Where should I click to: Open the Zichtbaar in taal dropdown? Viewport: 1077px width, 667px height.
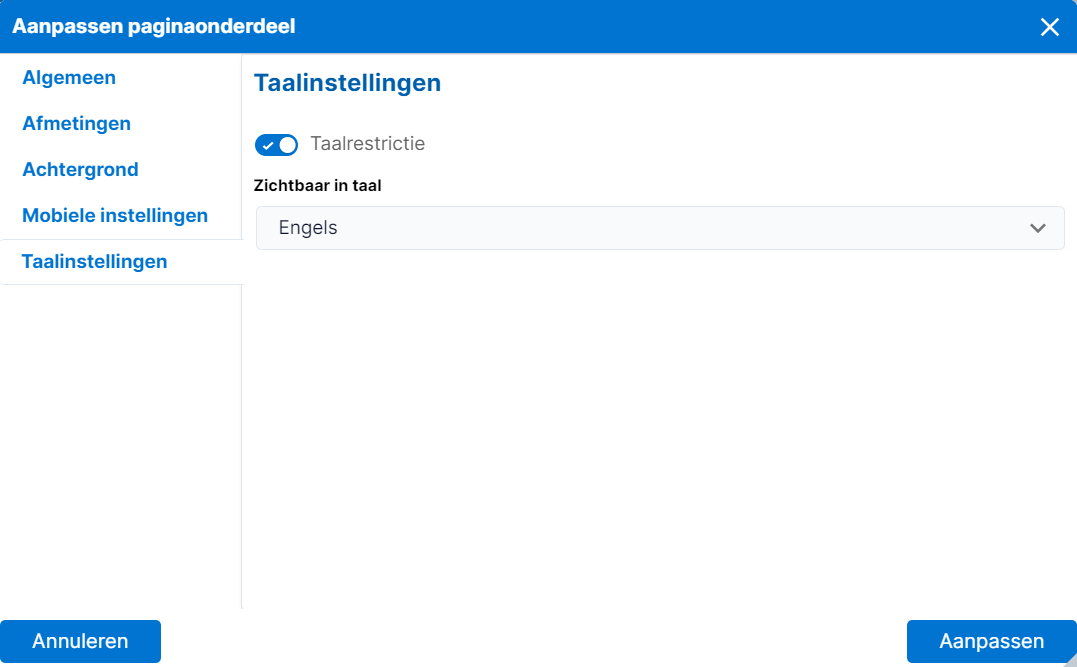pyautogui.click(x=660, y=228)
